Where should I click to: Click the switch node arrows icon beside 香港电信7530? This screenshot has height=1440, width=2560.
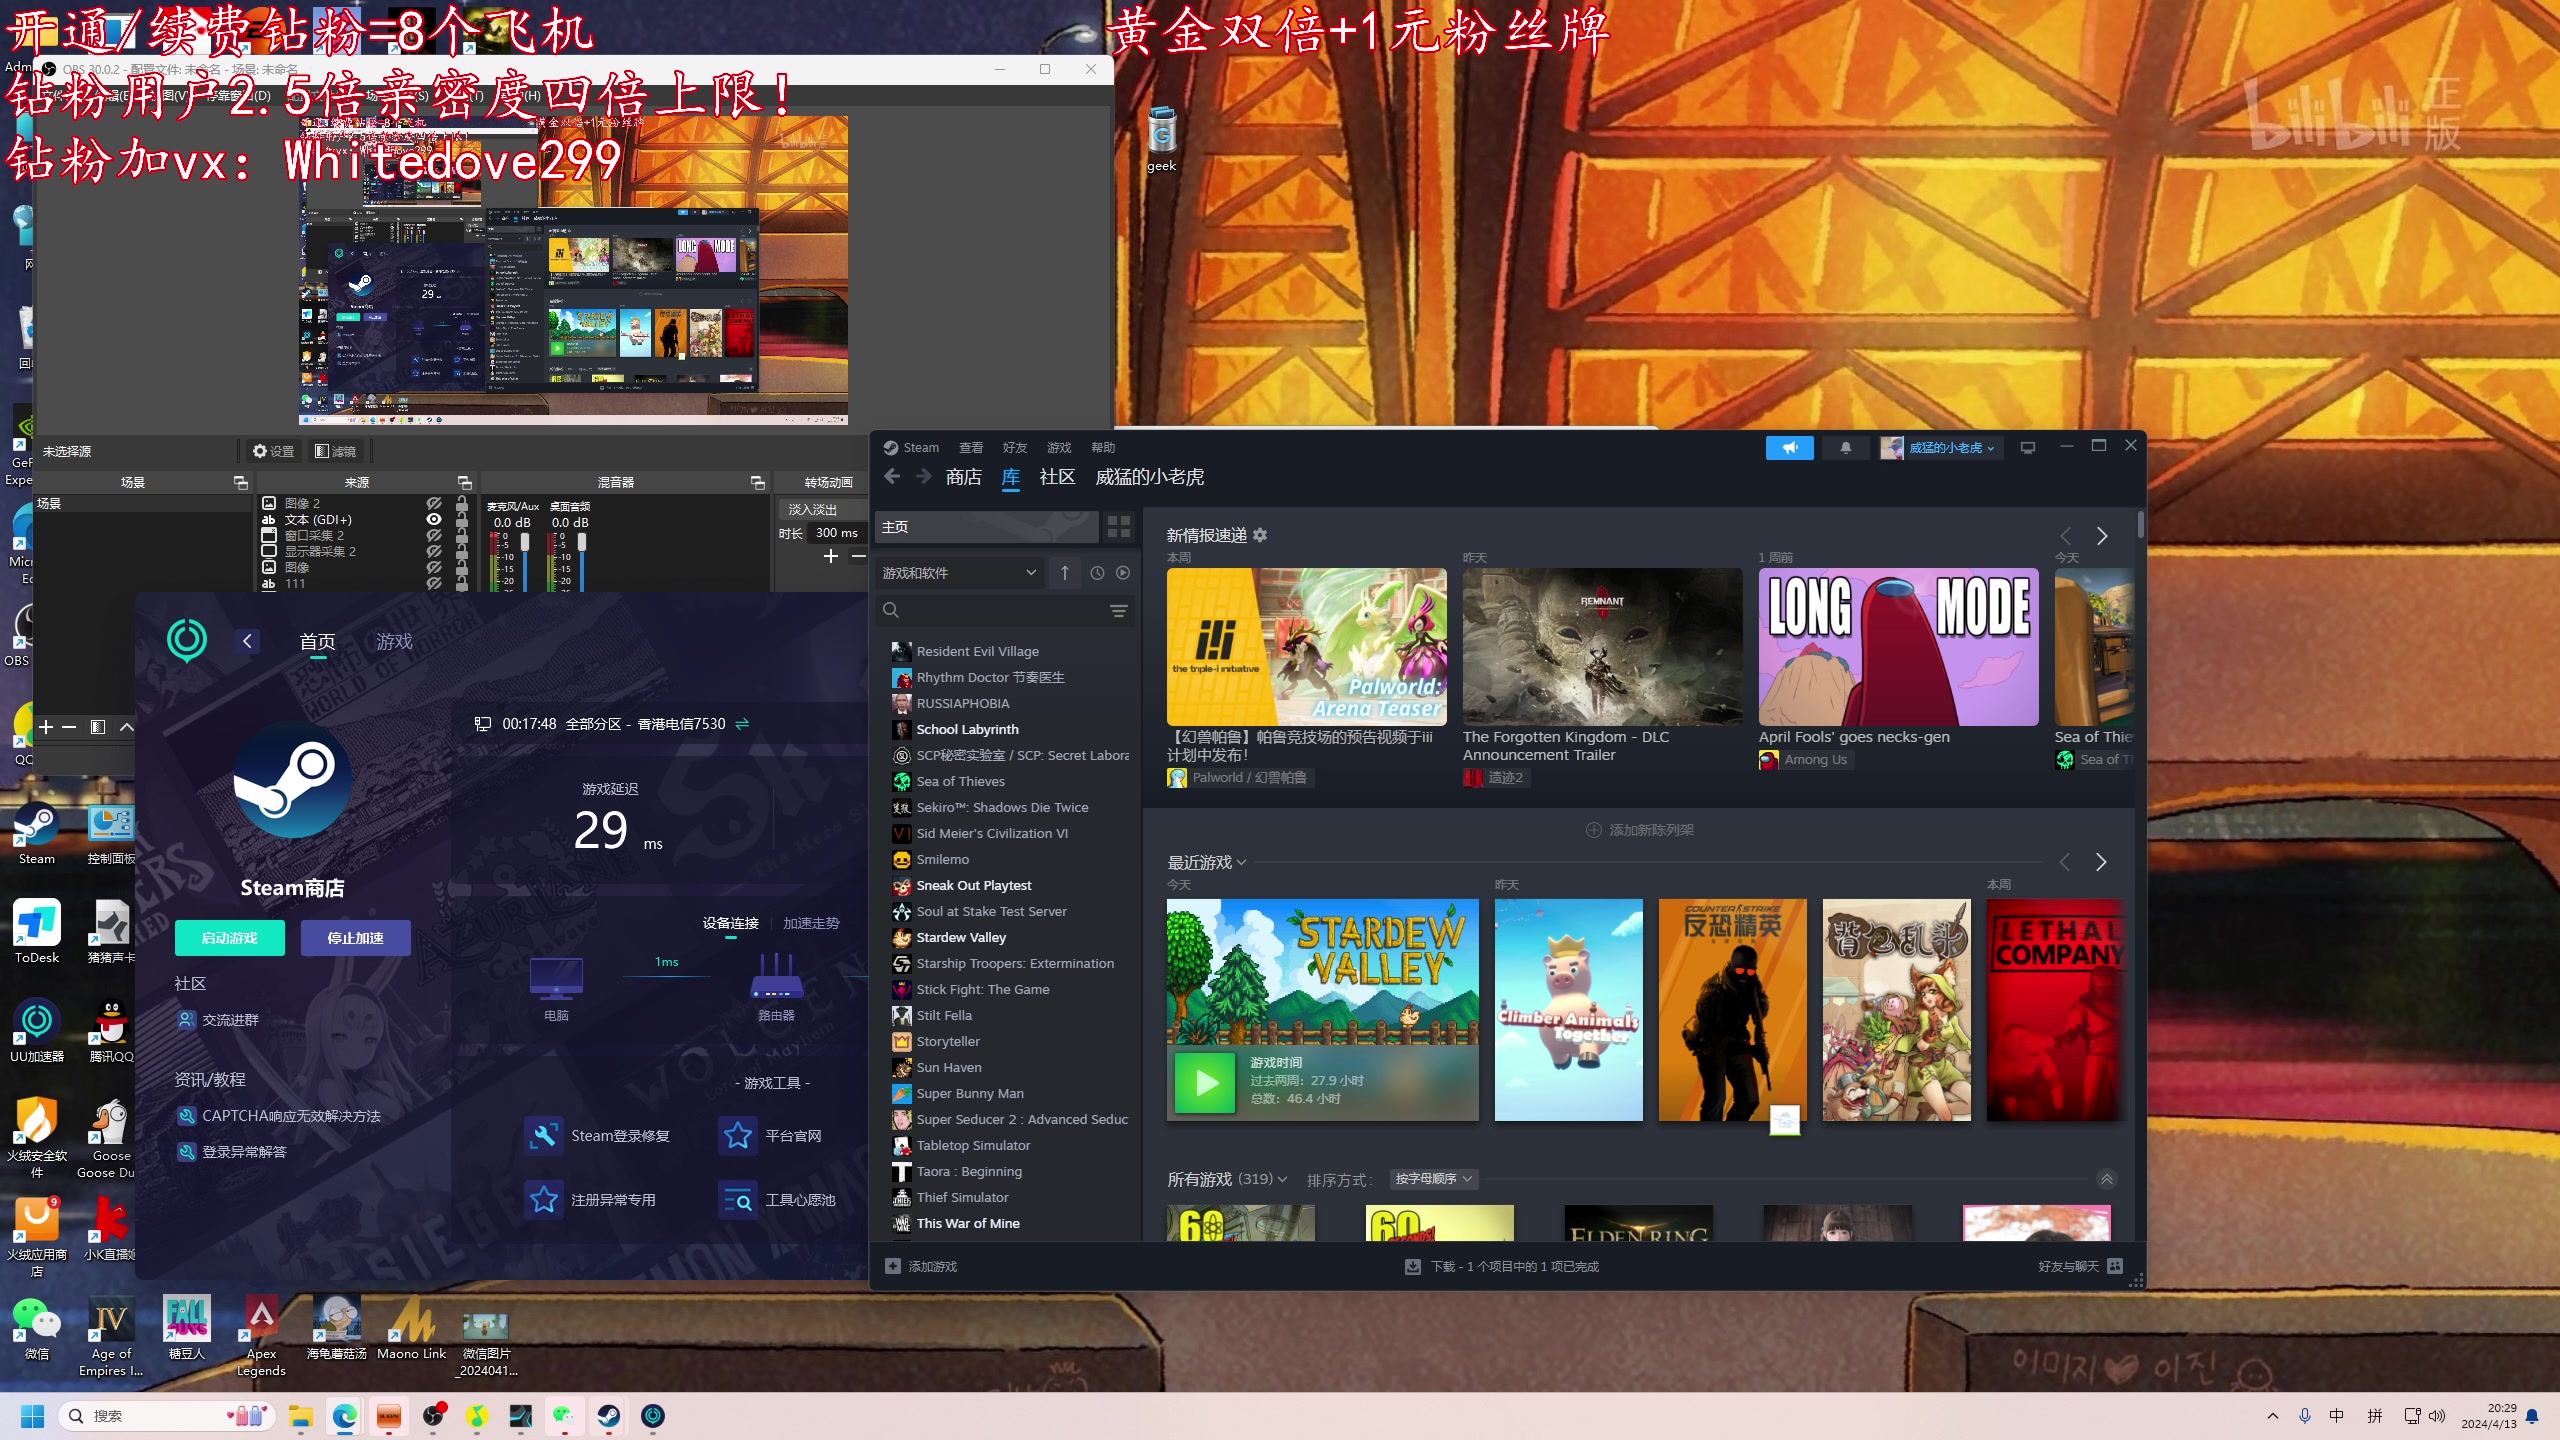742,724
